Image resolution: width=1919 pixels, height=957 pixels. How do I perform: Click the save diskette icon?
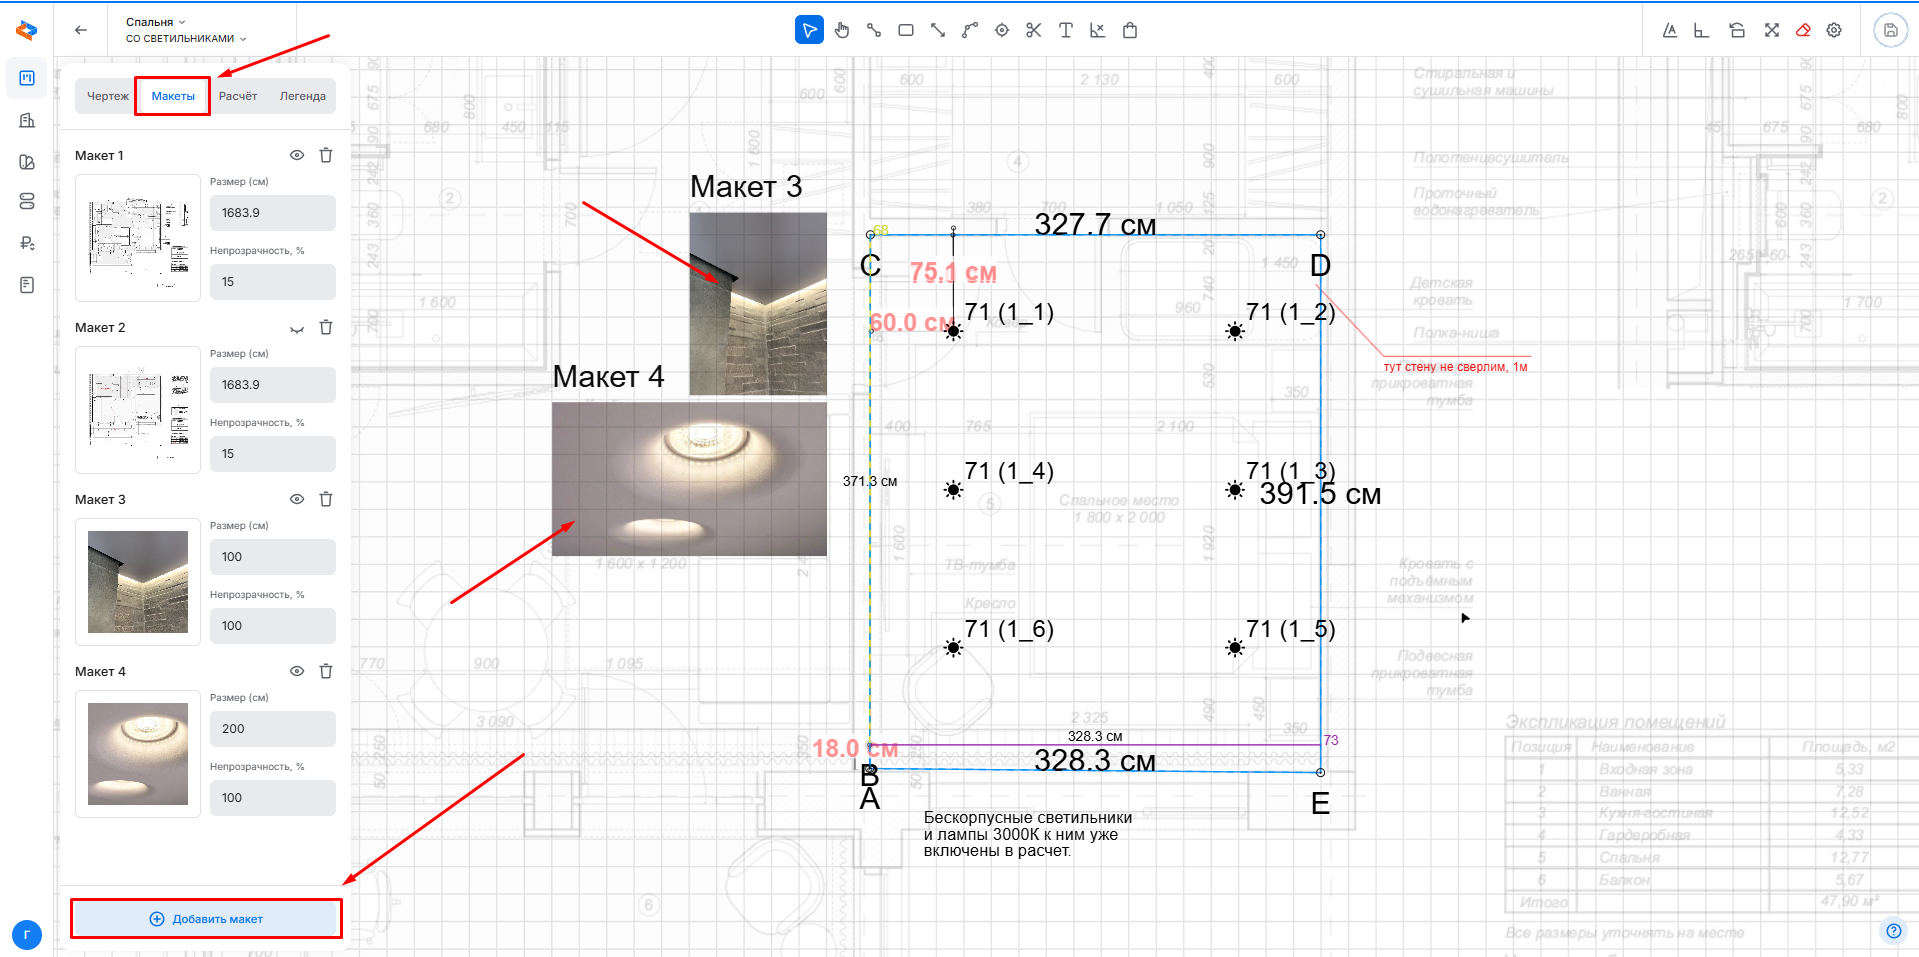1890,30
